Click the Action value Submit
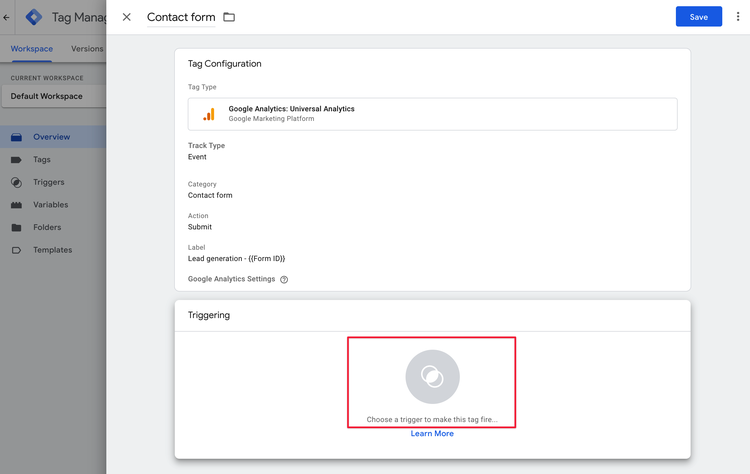Screen dimensions: 750x474 199,227
